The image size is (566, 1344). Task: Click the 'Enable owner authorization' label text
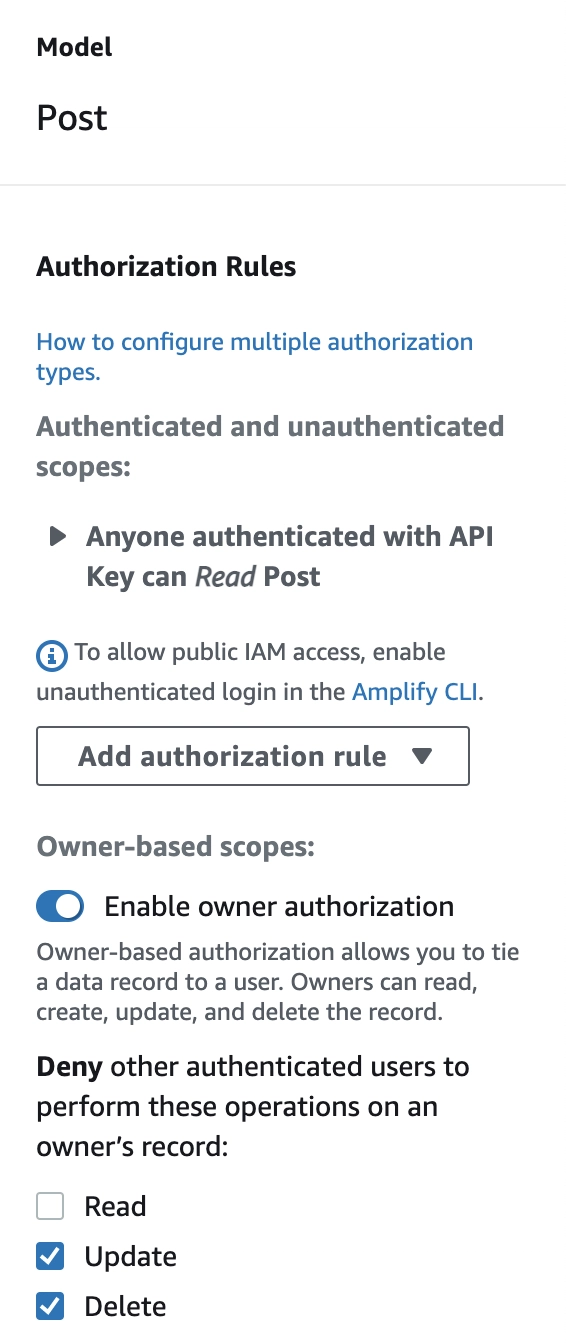279,907
